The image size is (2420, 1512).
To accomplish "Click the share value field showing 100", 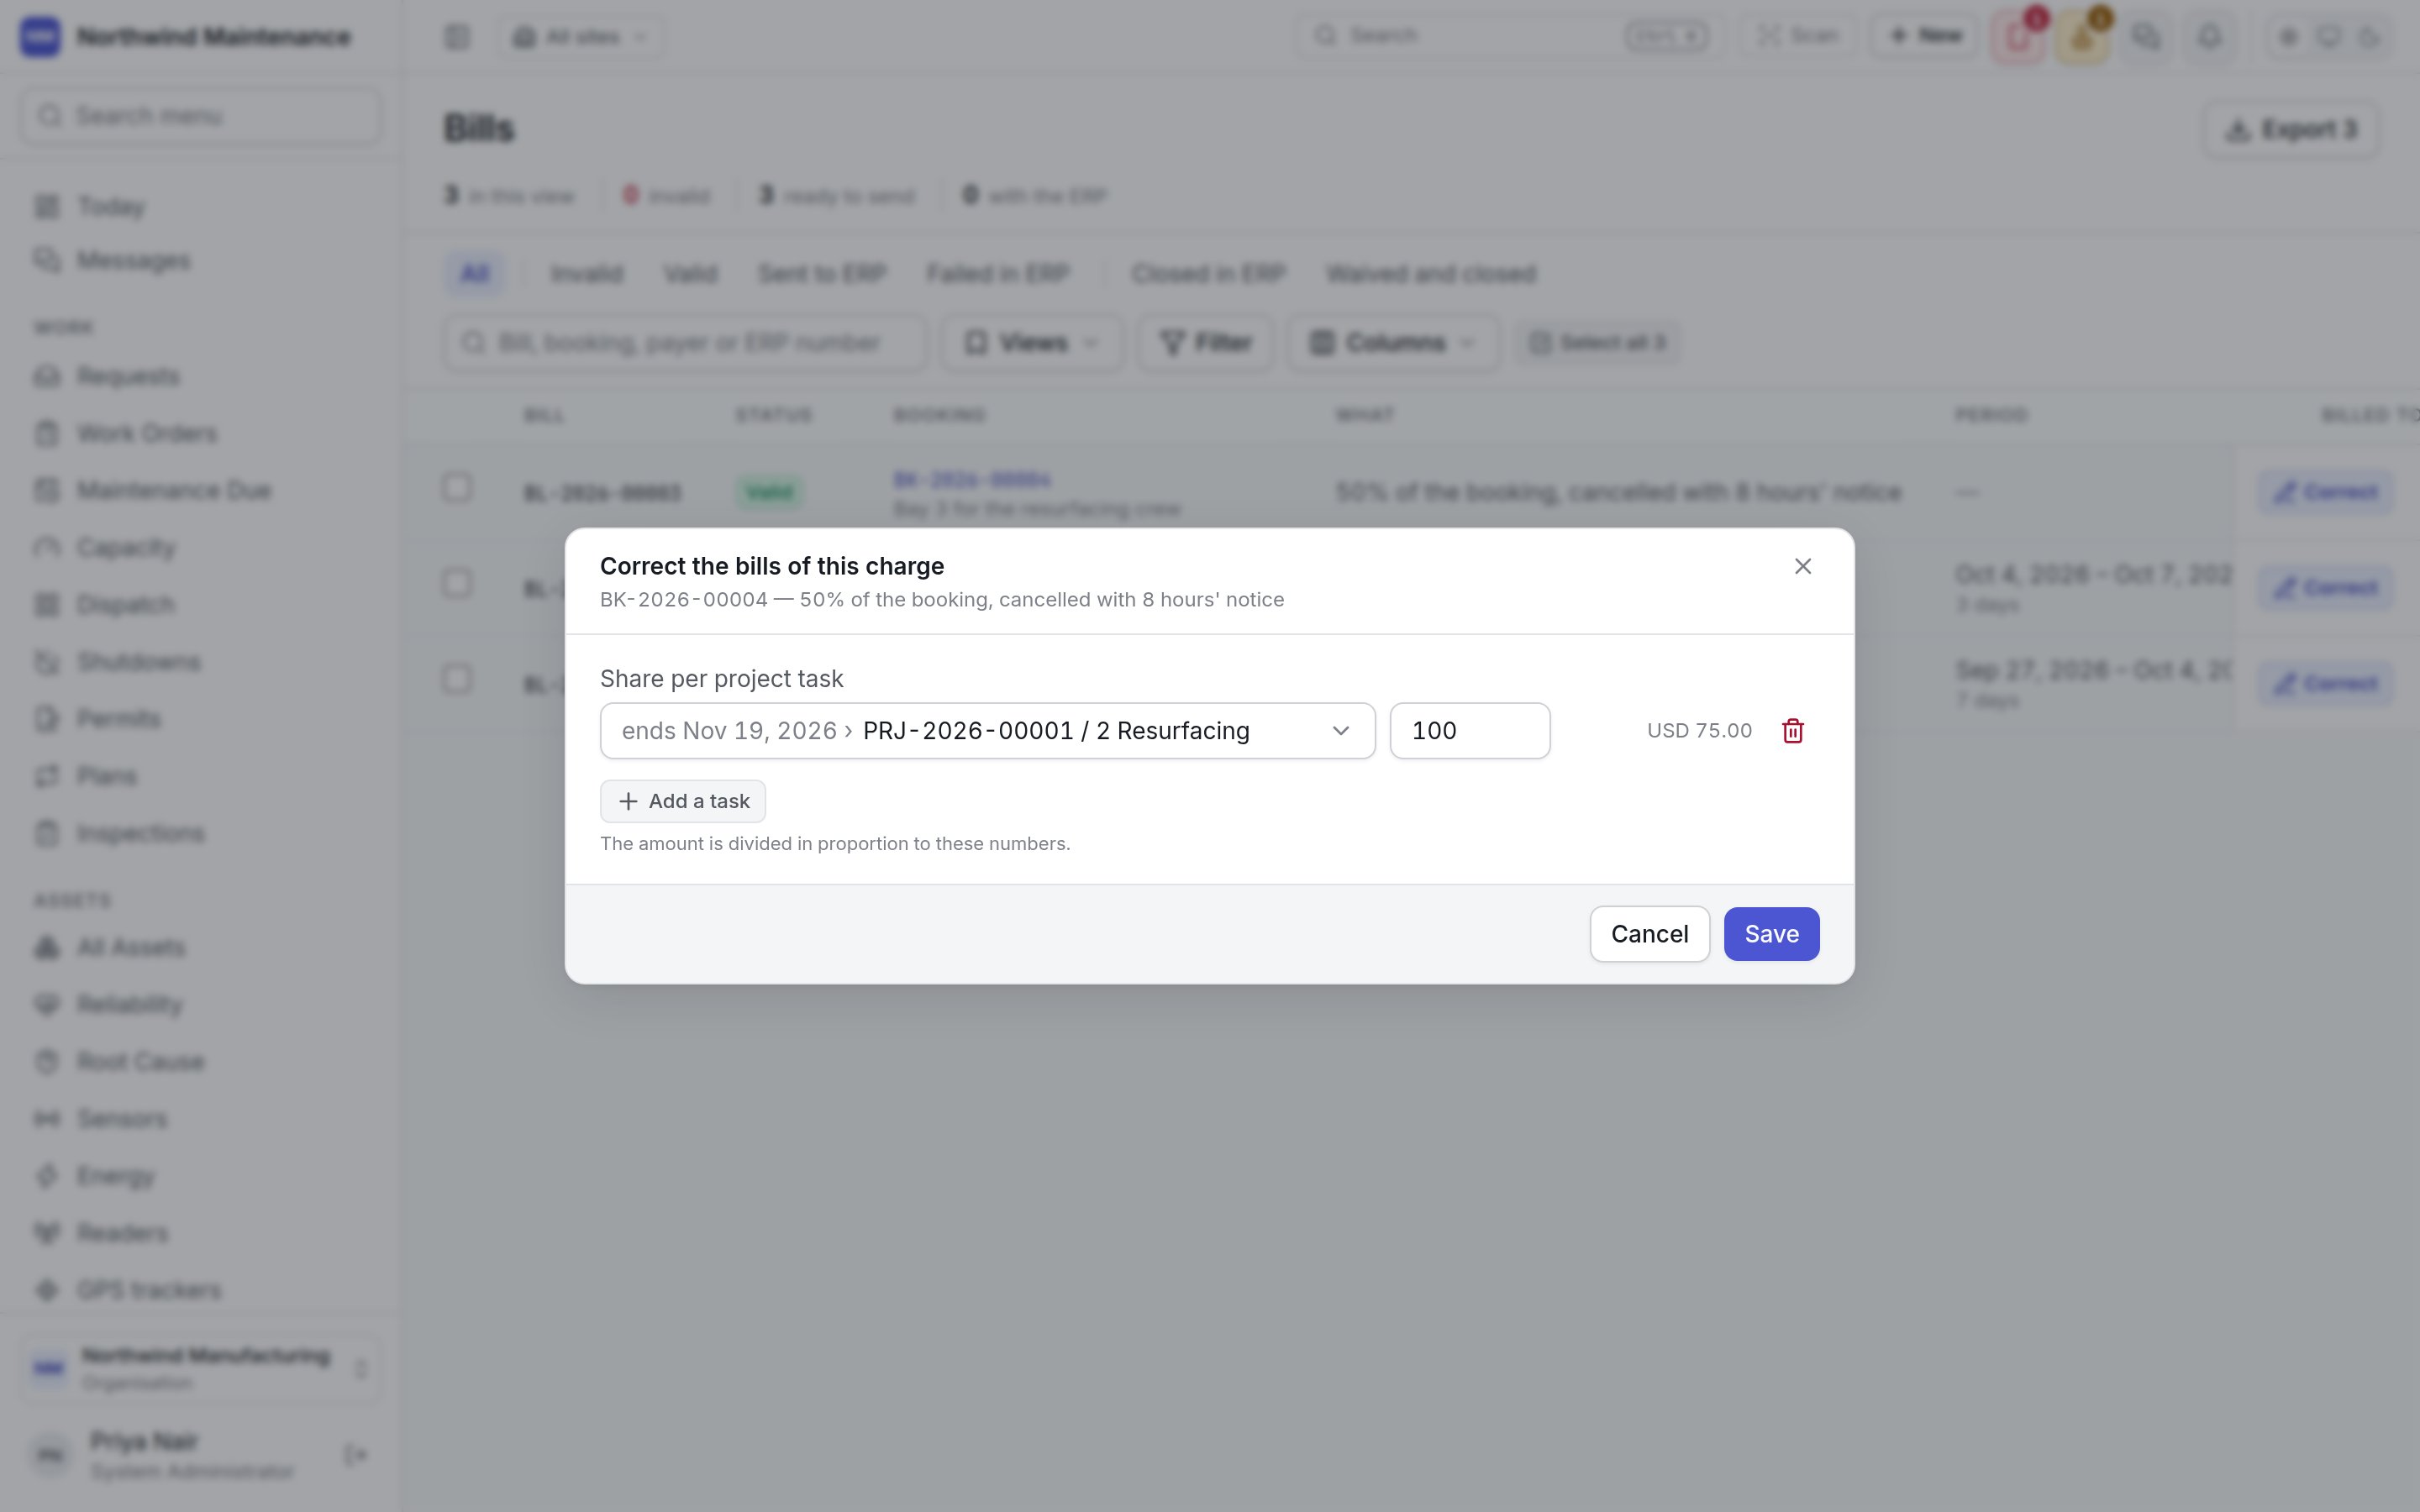I will click(1469, 731).
